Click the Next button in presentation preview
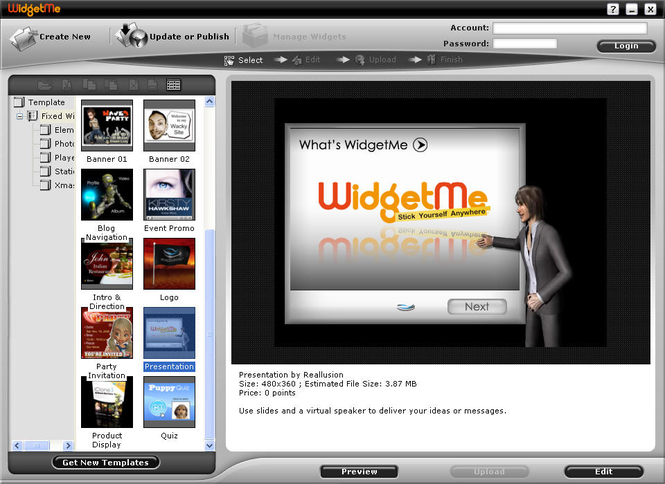The height and width of the screenshot is (484, 665). tap(477, 307)
